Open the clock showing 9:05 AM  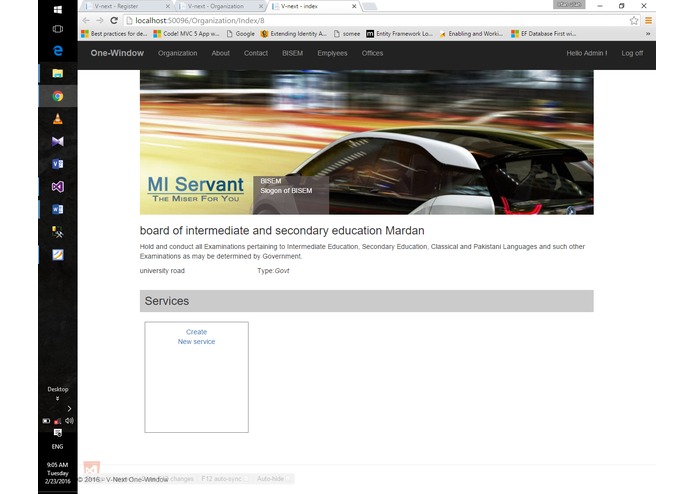coord(58,473)
